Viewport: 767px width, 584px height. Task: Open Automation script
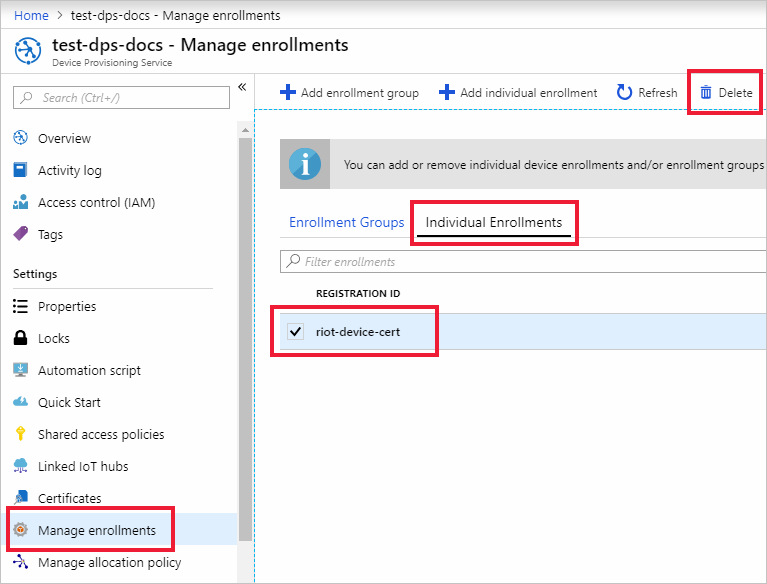(90, 371)
